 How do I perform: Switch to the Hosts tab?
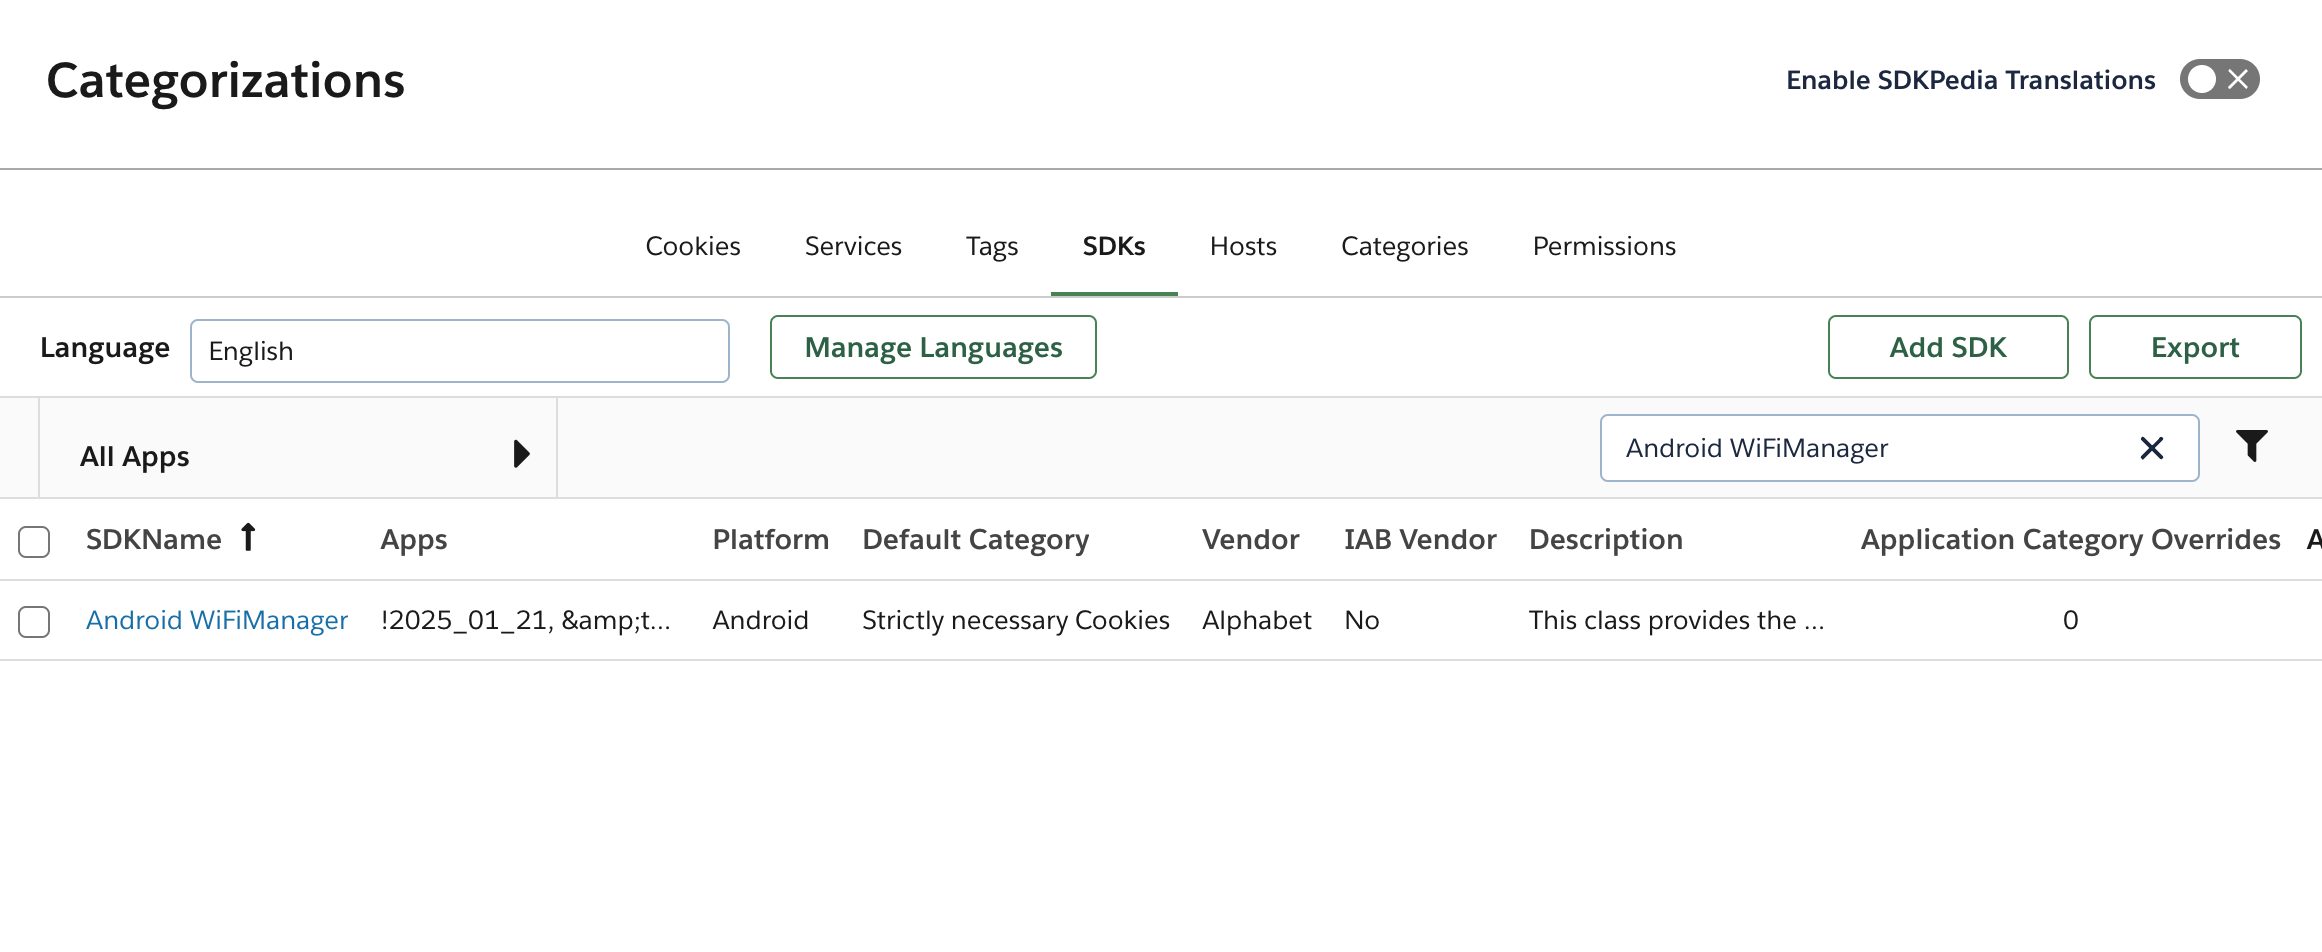click(1243, 246)
